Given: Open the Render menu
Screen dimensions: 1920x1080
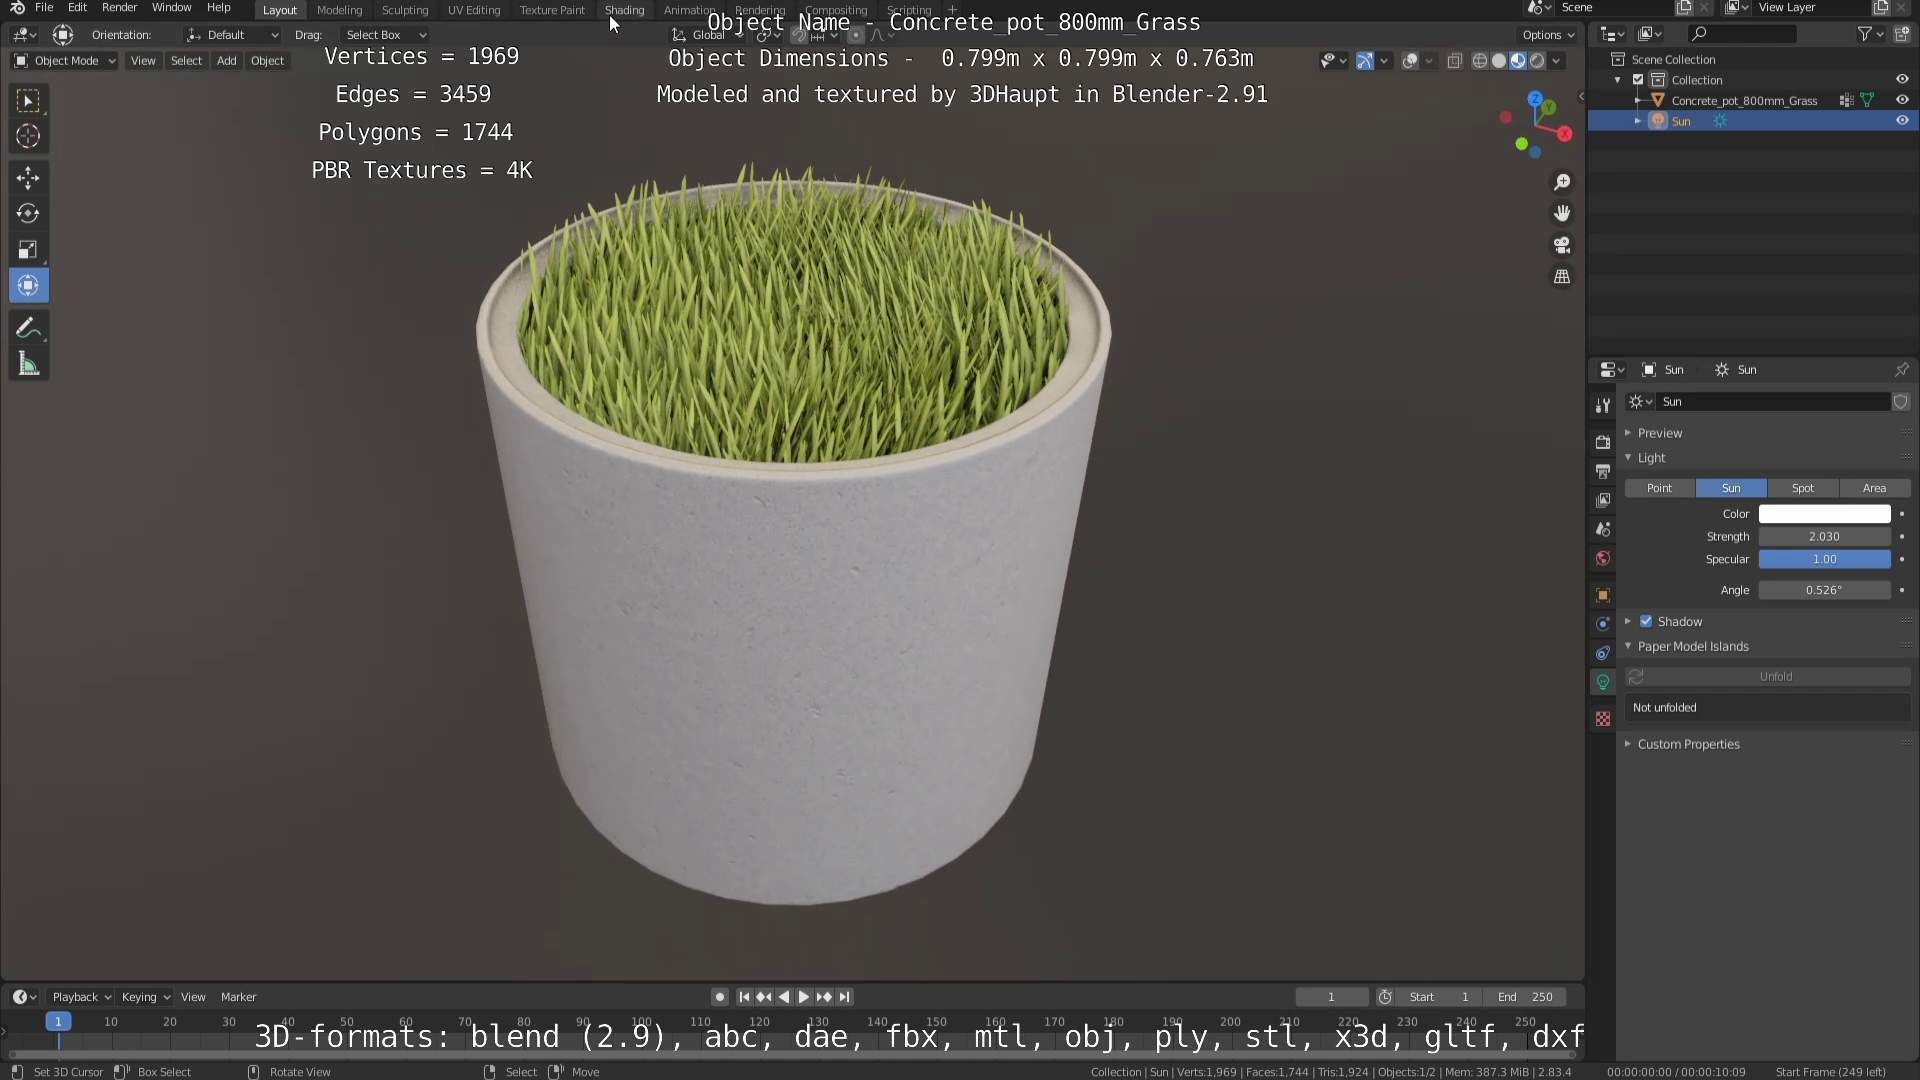Looking at the screenshot, I should pyautogui.click(x=119, y=8).
